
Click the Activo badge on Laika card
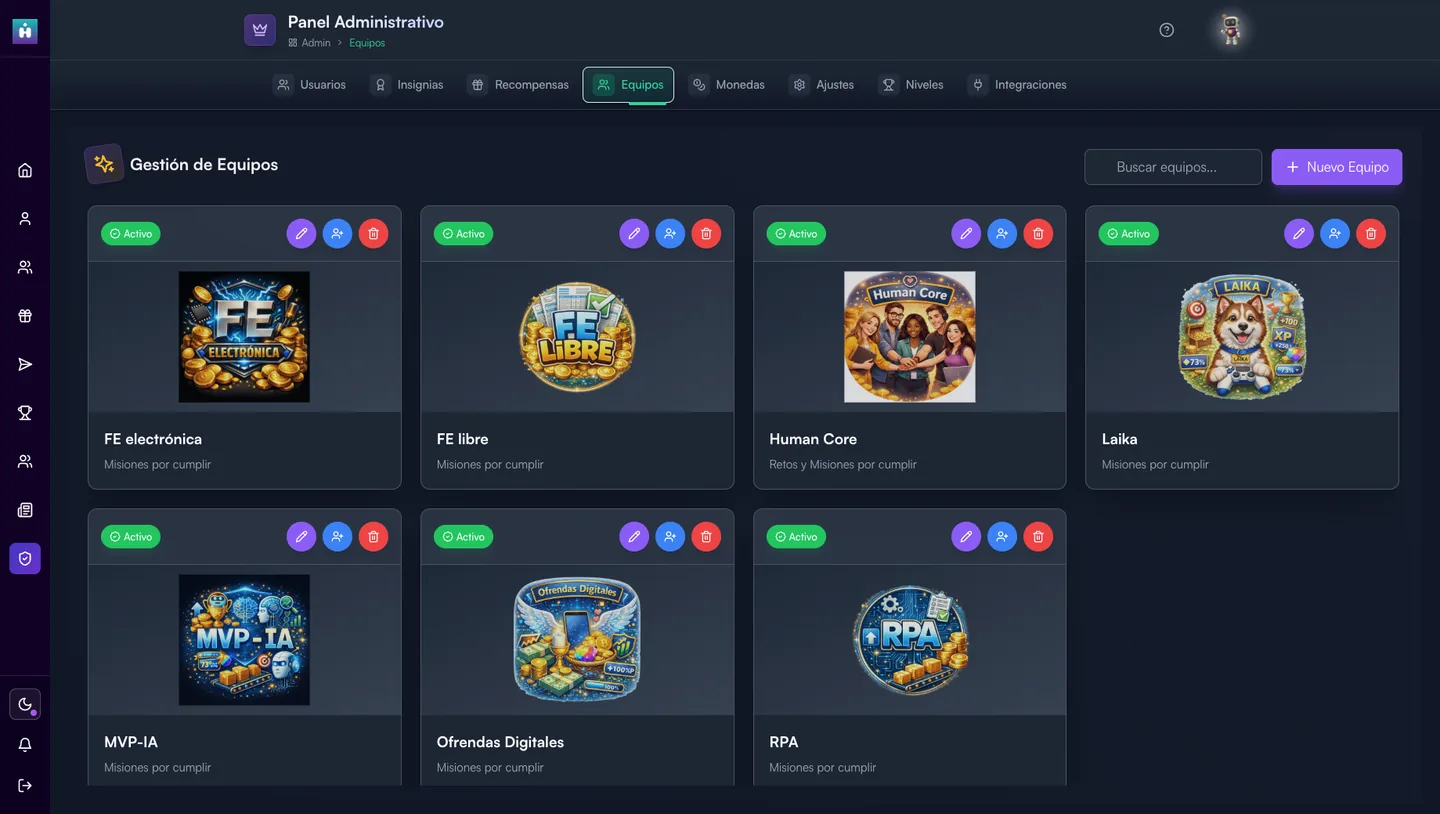click(x=1128, y=234)
